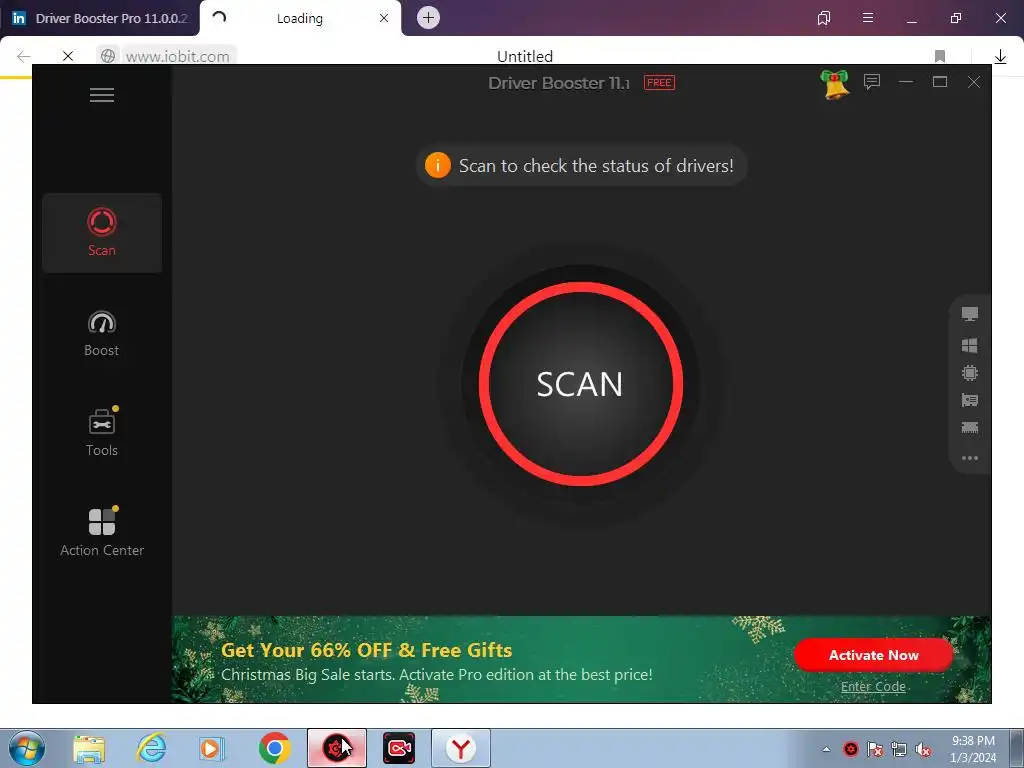Stop page loading in browser
Screen dimensions: 1024x768
(x=68, y=56)
